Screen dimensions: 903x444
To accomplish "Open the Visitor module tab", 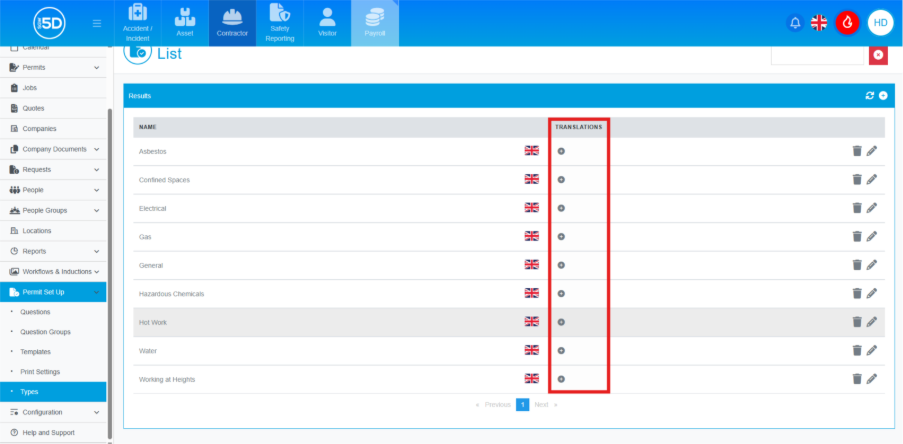I will 327,23.
